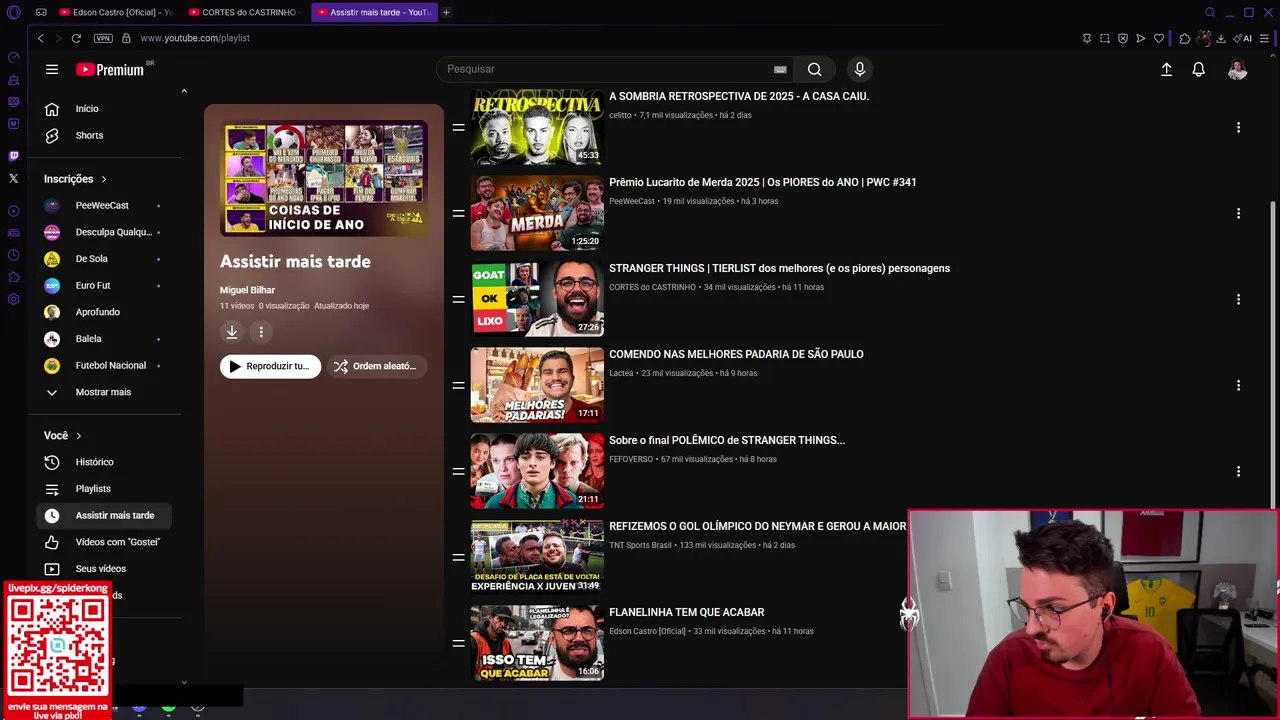Expand the Você section
The image size is (1280, 720).
pos(63,436)
